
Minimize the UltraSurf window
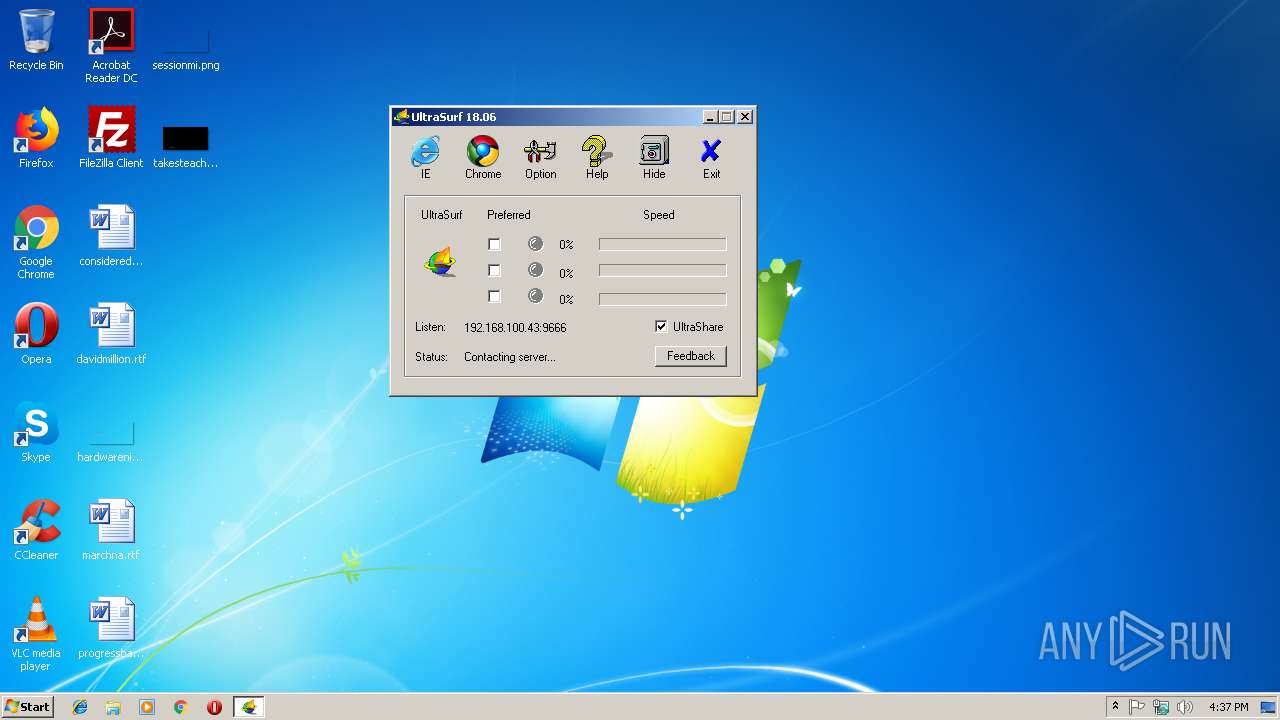click(x=710, y=117)
